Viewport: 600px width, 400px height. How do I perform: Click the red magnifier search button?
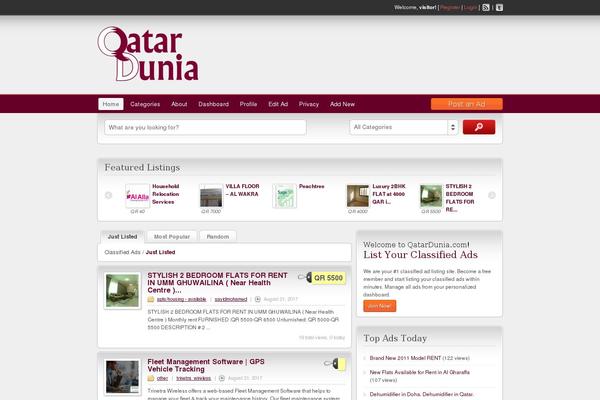(479, 127)
